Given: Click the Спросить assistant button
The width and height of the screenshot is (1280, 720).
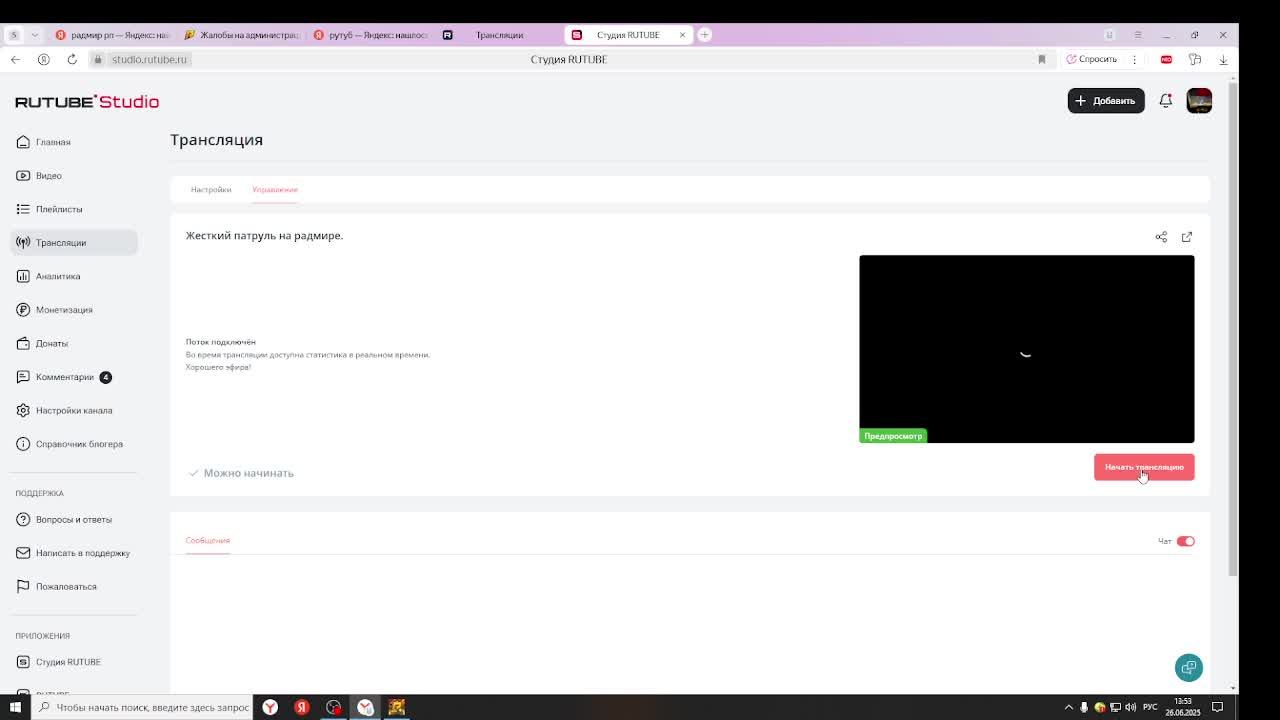Looking at the screenshot, I should click(1091, 59).
